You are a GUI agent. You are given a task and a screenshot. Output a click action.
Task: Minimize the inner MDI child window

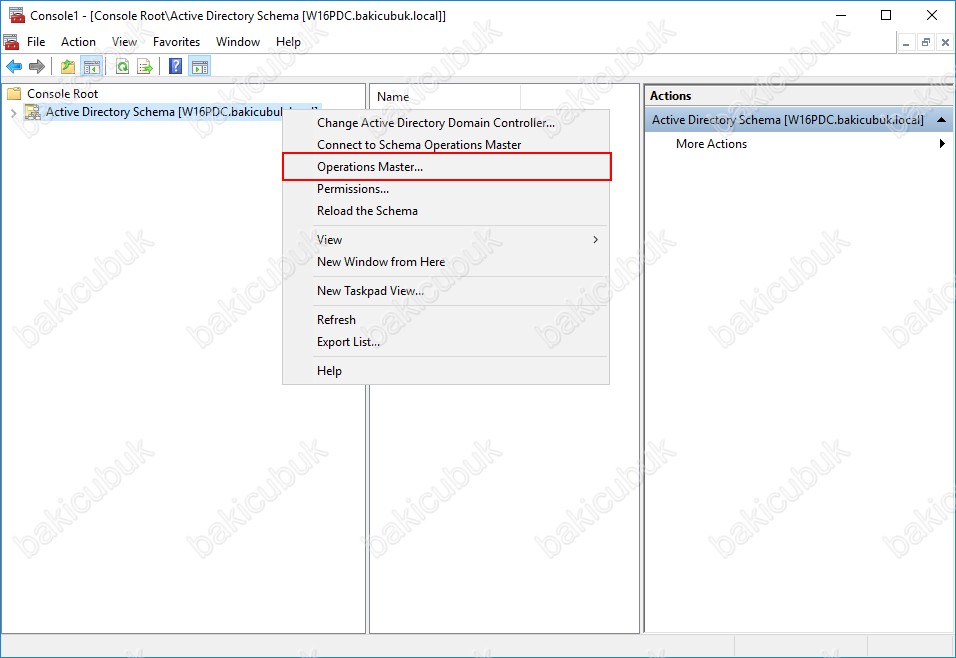906,42
